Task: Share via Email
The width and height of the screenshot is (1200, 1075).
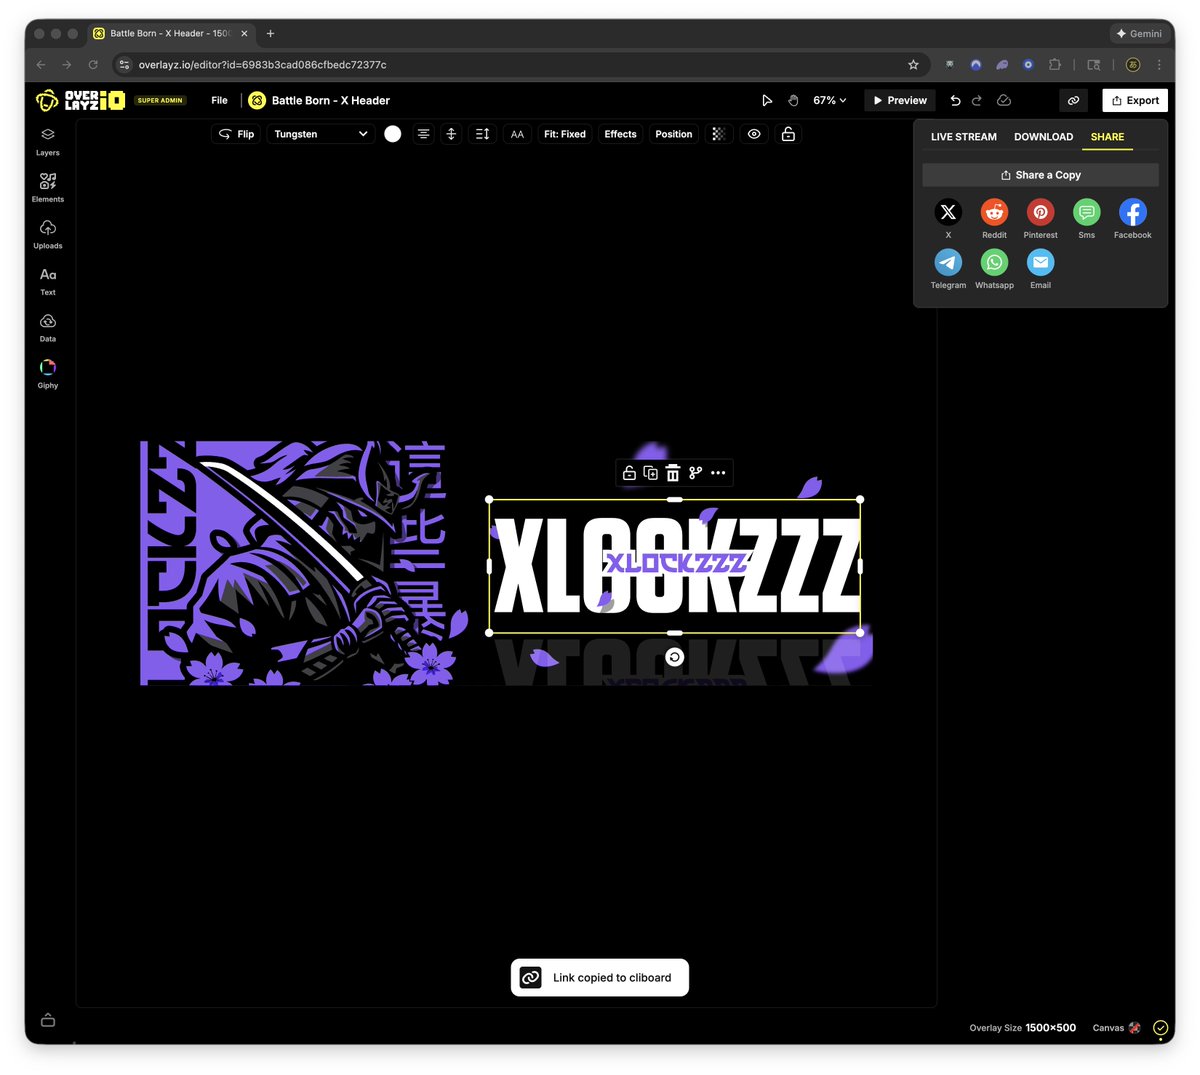Action: pyautogui.click(x=1040, y=268)
